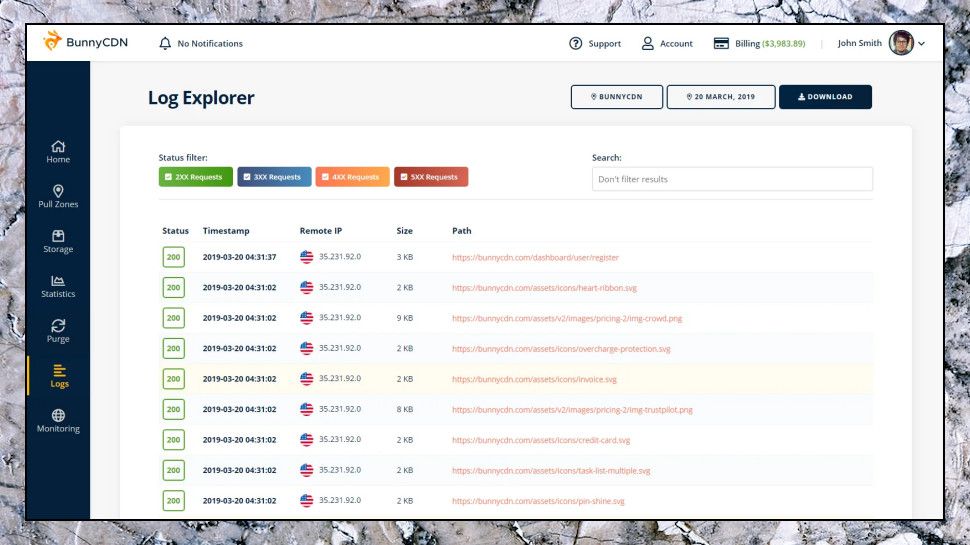This screenshot has width=970, height=545.
Task: Toggle the 2XX Requests filter
Action: pyautogui.click(x=195, y=177)
